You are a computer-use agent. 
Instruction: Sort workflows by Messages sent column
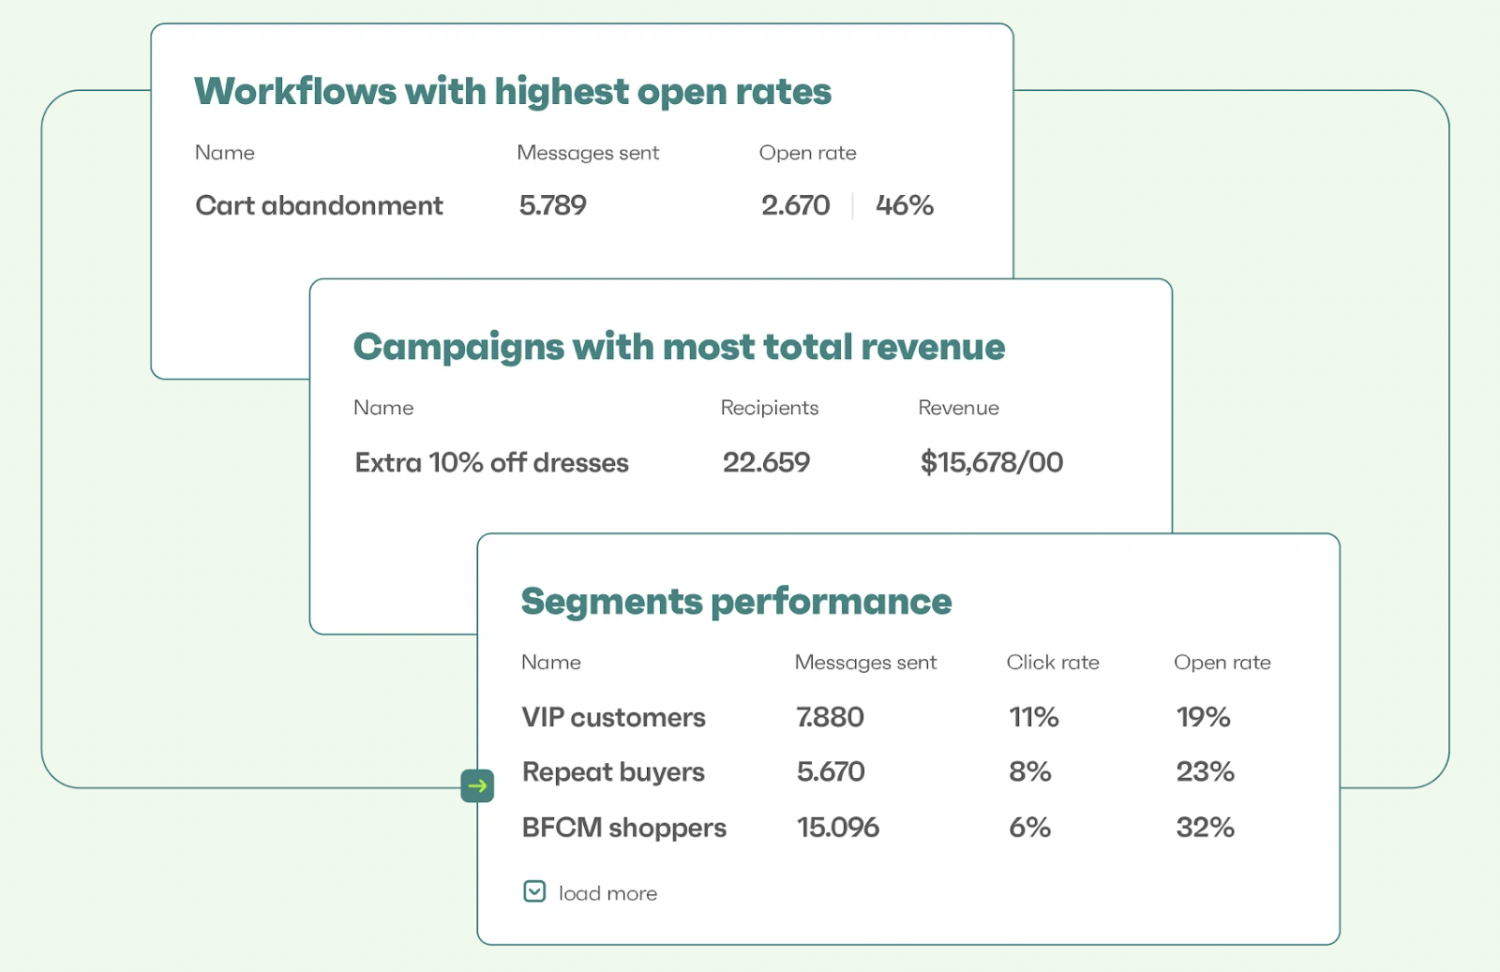pos(588,153)
